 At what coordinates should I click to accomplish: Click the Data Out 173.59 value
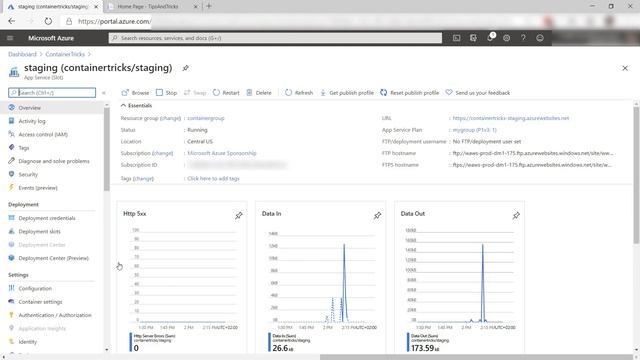425,348
